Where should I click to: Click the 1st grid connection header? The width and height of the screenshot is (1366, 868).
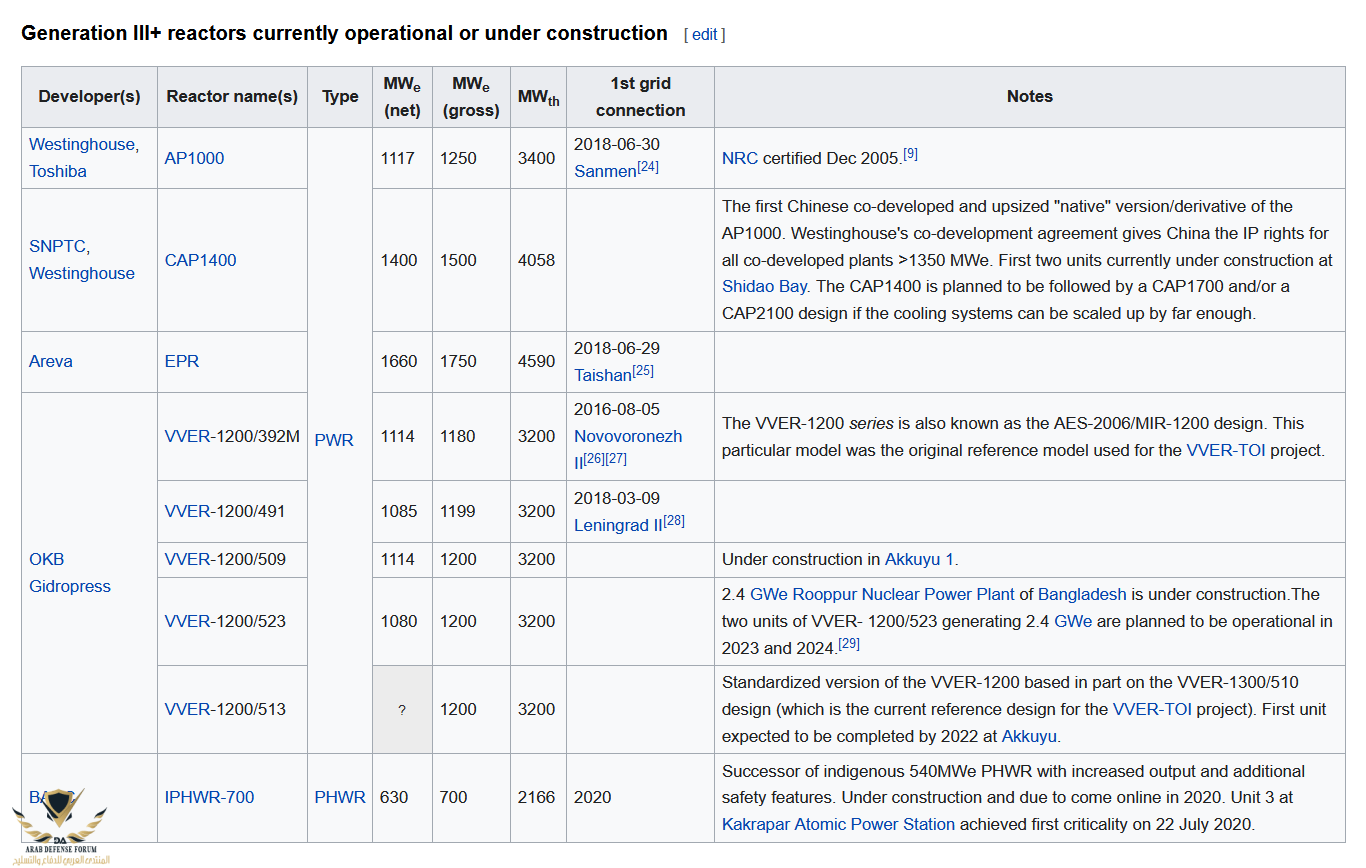coord(640,97)
